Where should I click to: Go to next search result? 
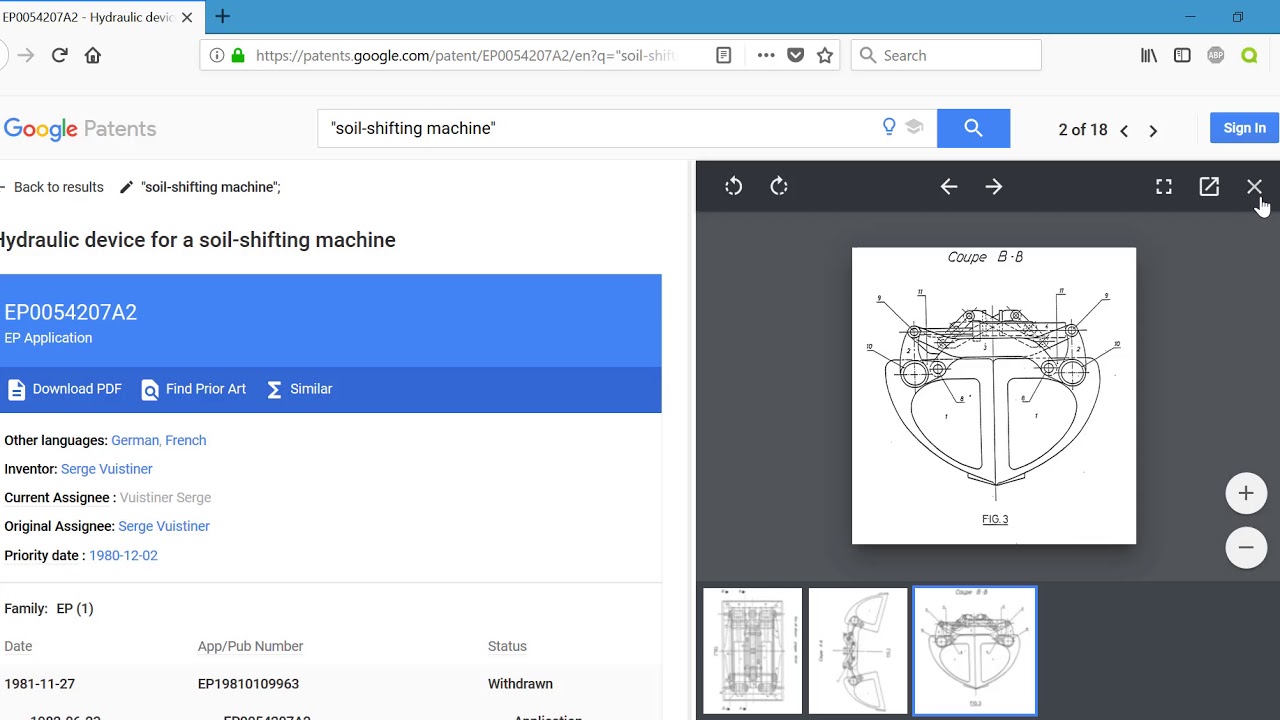pyautogui.click(x=1153, y=130)
